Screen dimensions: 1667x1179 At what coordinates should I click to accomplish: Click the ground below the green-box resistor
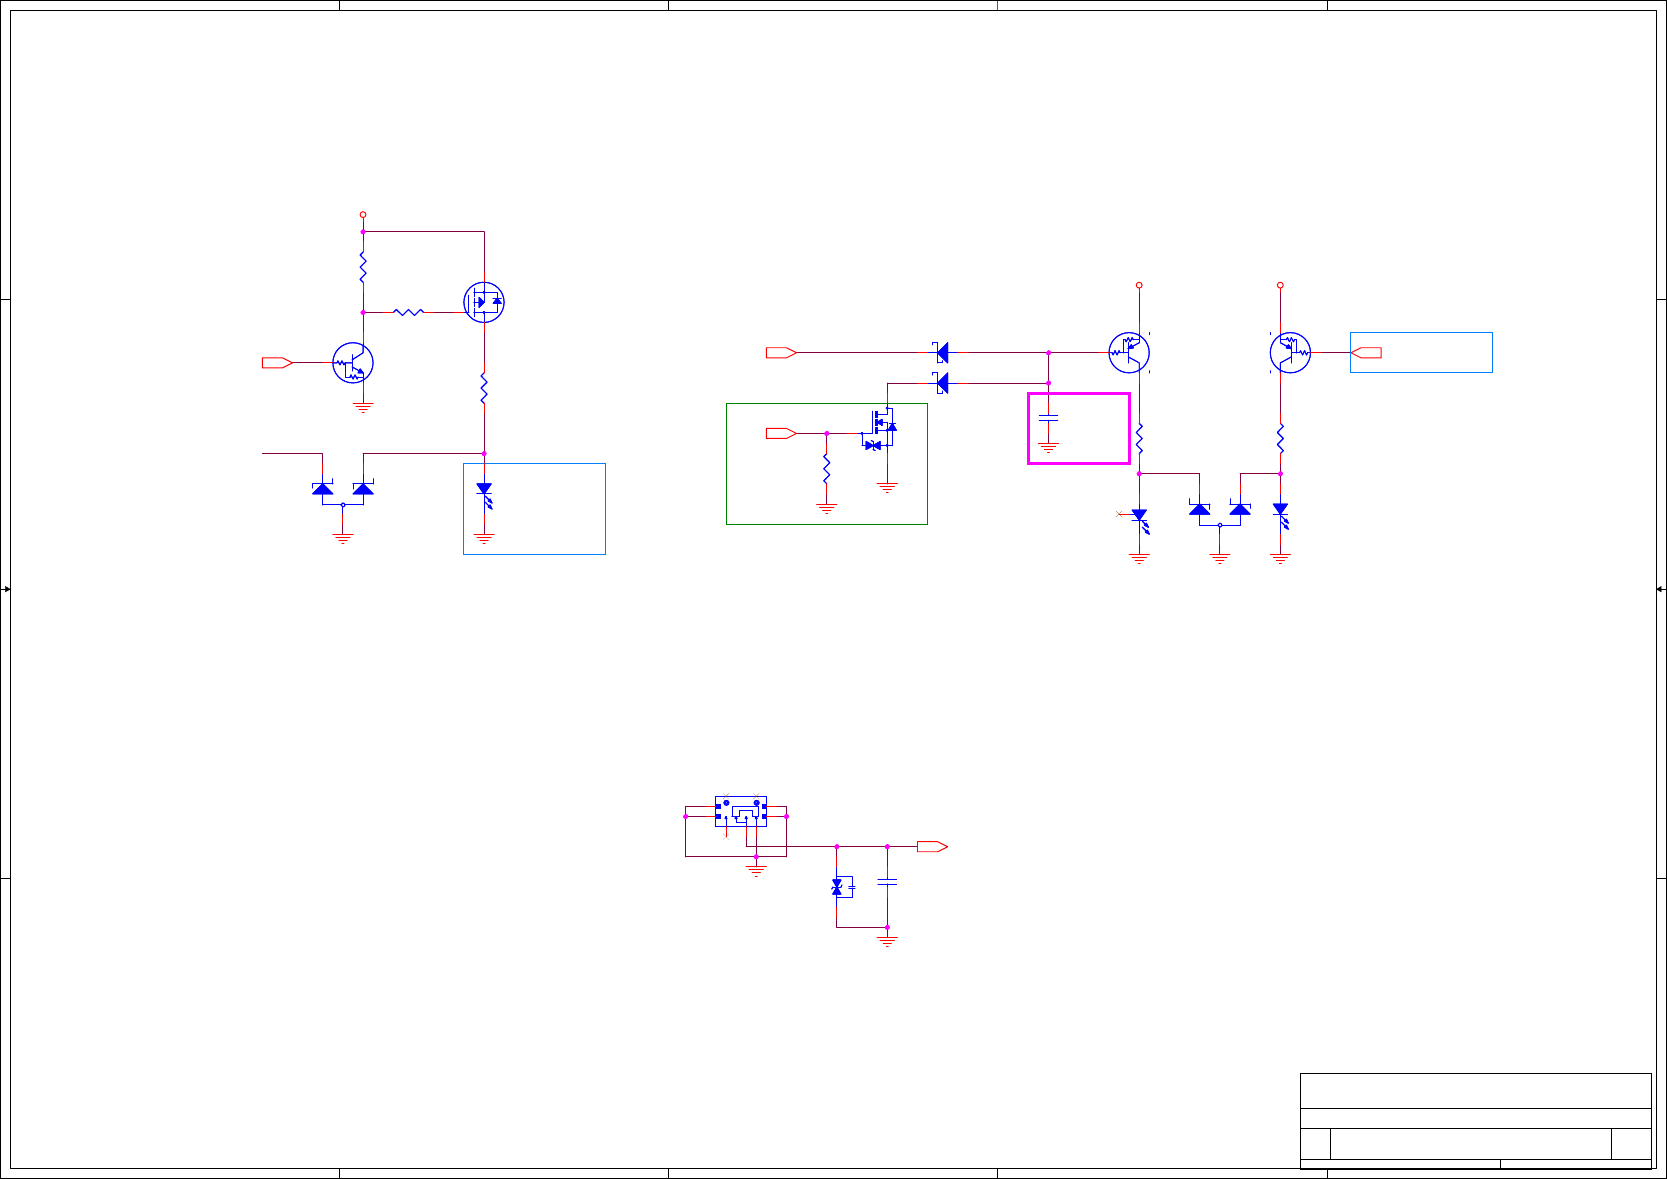[x=826, y=508]
